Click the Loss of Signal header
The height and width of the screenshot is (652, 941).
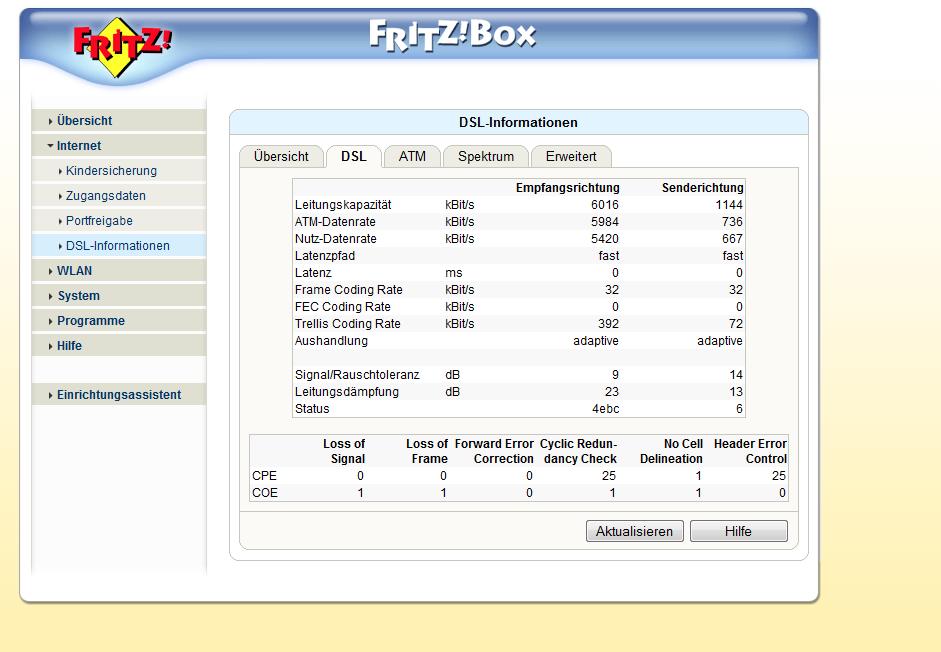[x=344, y=451]
